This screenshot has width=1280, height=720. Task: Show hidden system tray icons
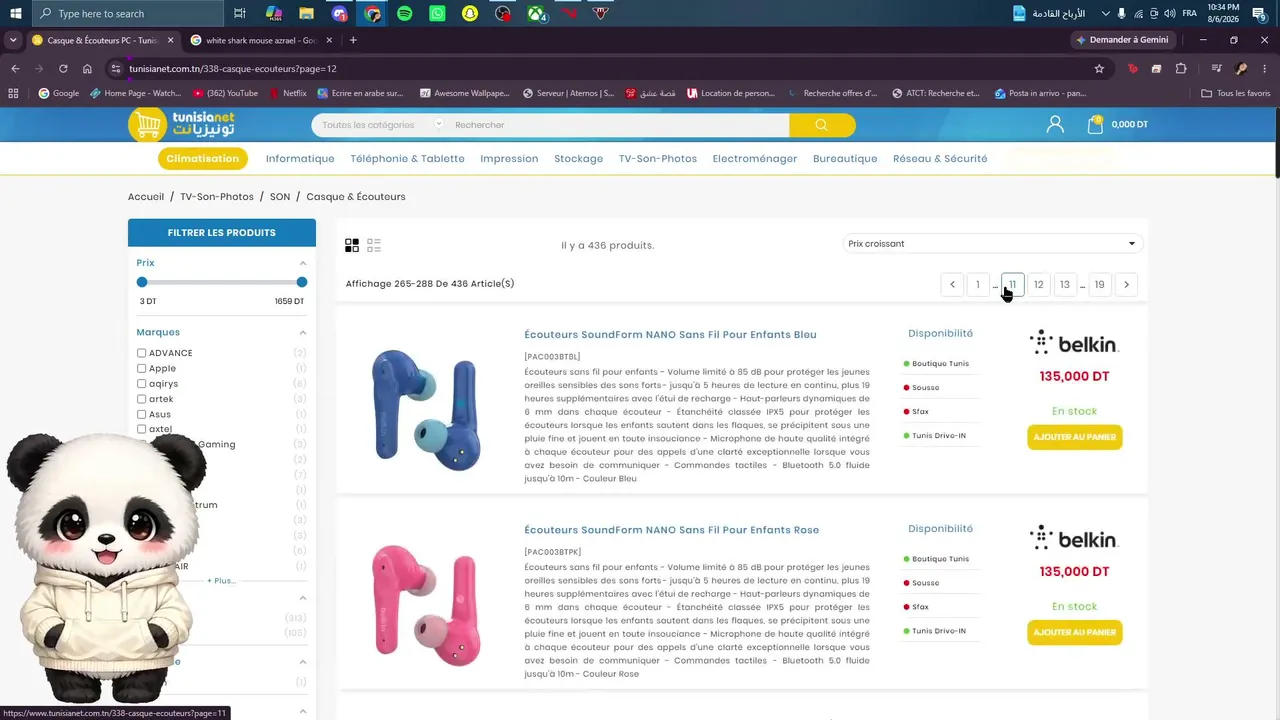[1105, 13]
